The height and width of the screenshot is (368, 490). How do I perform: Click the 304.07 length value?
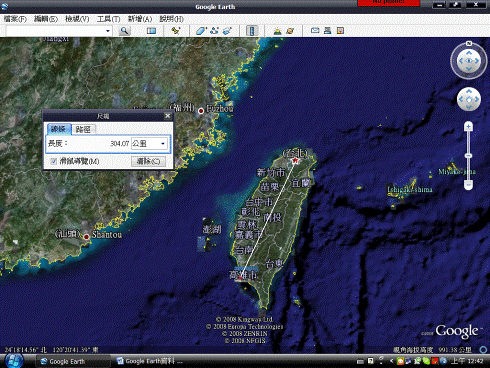(119, 144)
